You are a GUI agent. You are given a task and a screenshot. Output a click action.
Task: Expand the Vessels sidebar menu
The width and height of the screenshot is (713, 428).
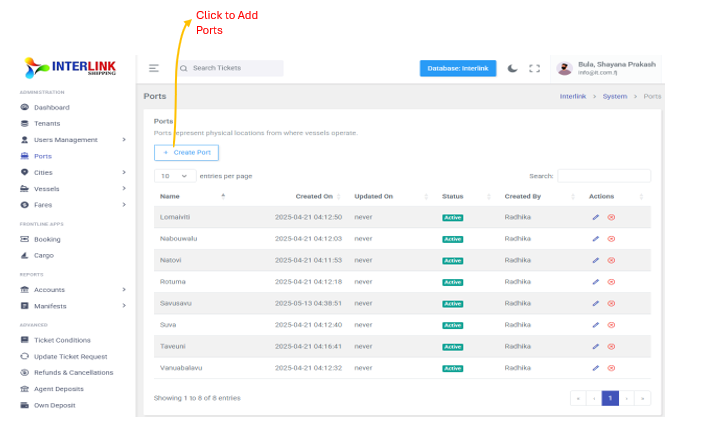(x=46, y=188)
